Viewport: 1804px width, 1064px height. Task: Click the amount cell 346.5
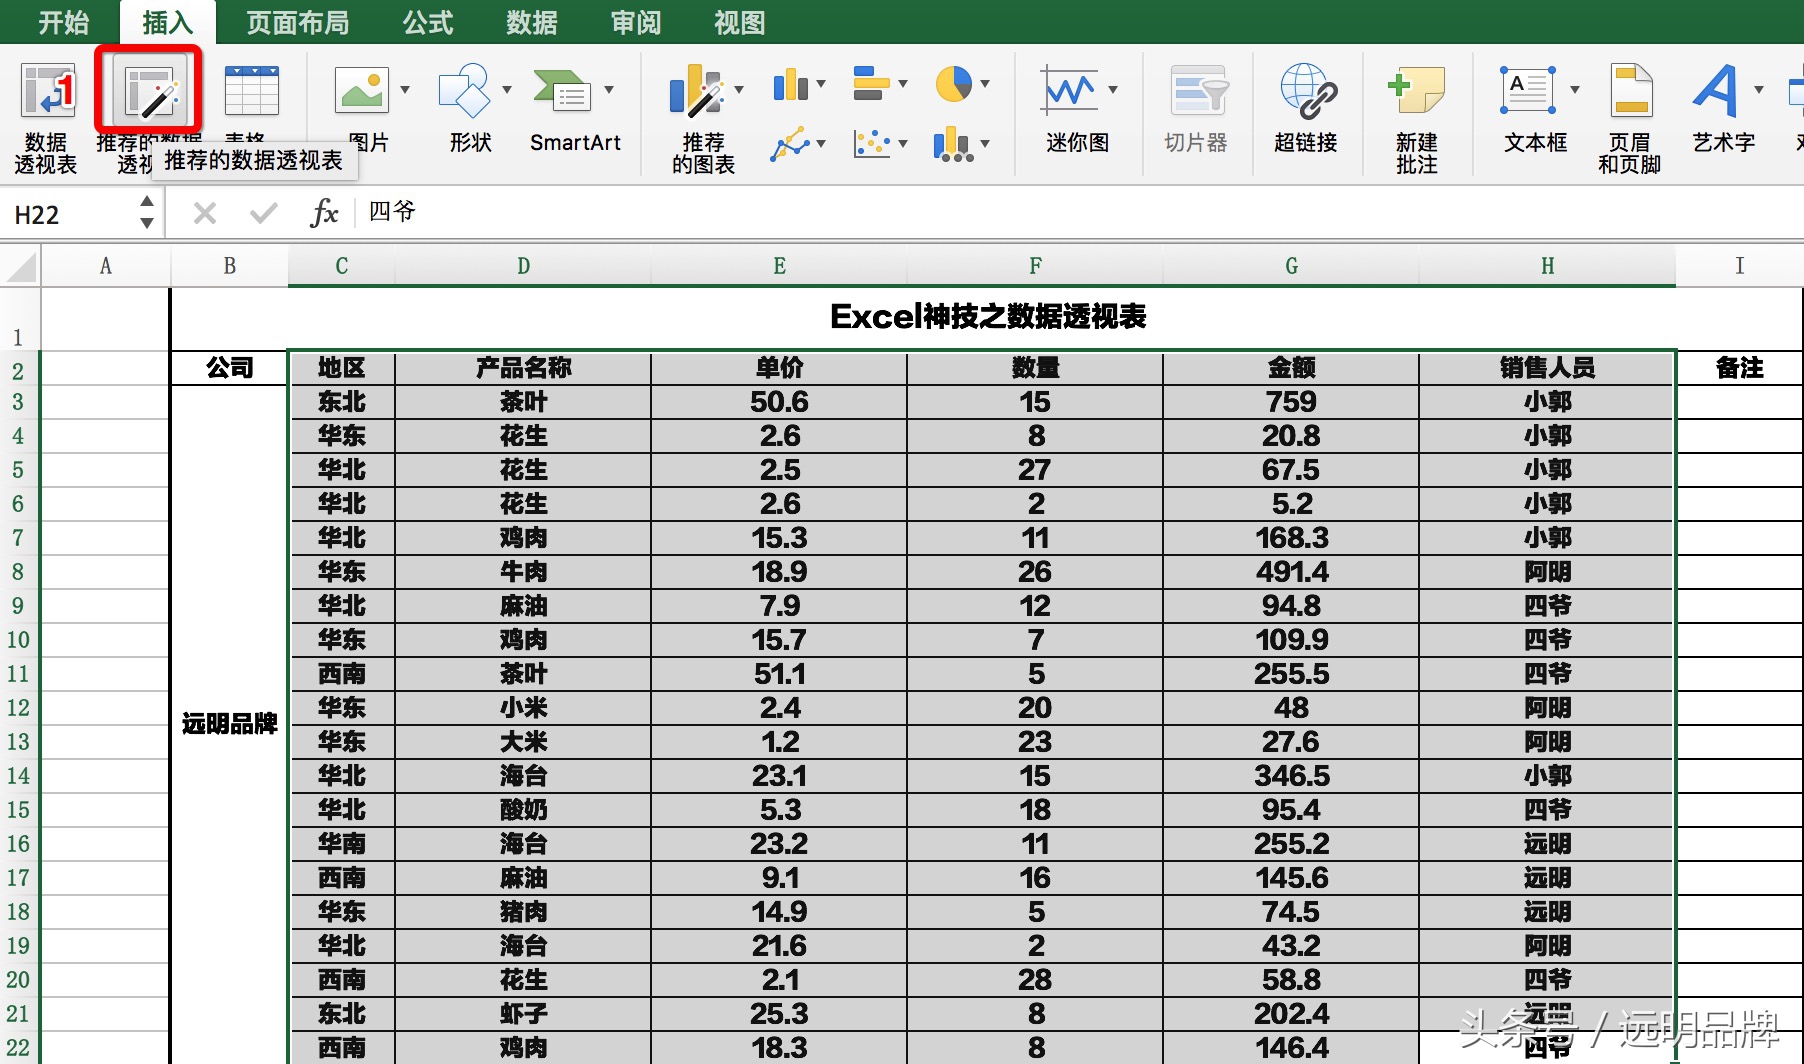(x=1291, y=776)
